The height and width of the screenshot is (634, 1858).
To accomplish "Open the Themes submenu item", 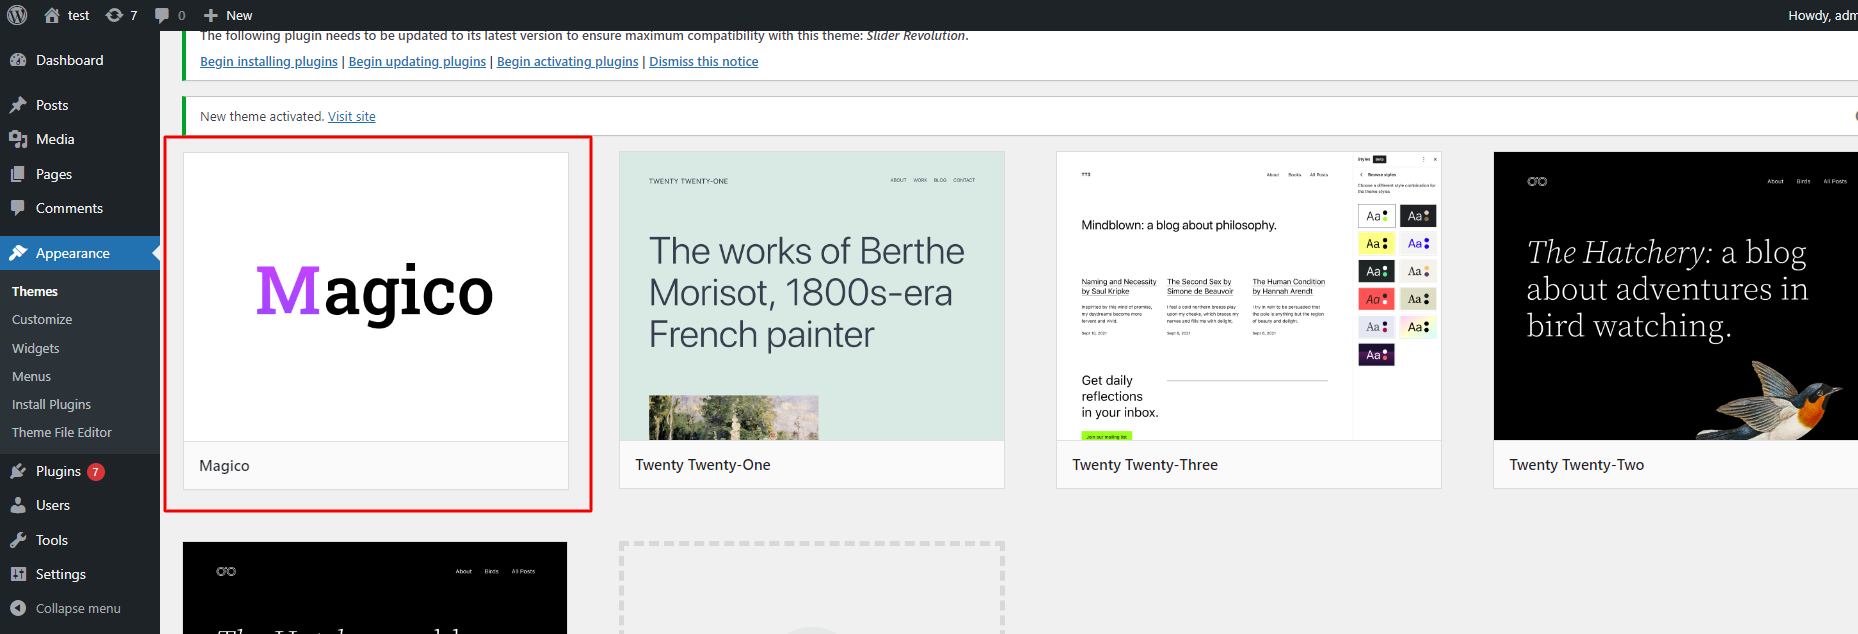I will [35, 291].
